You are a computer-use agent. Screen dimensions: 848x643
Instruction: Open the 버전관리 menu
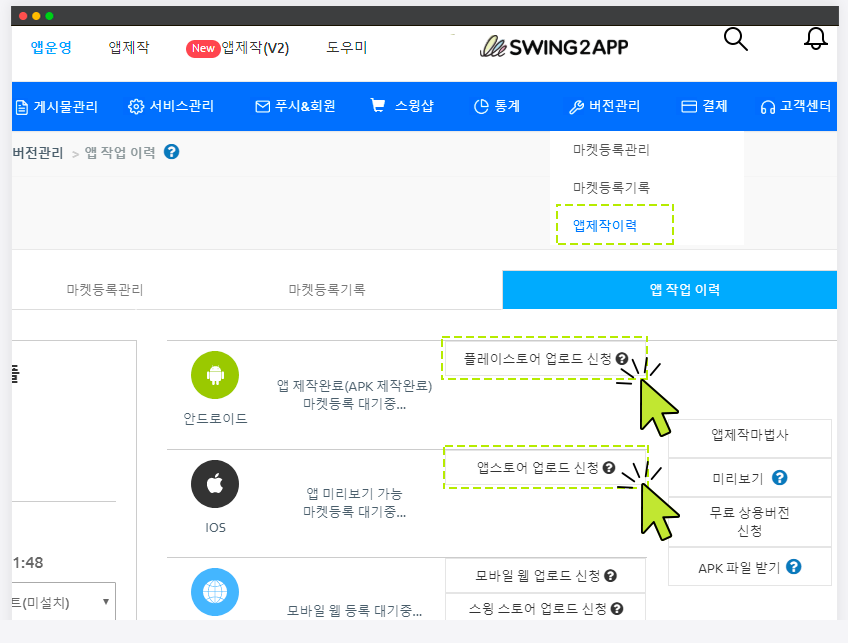coord(604,106)
